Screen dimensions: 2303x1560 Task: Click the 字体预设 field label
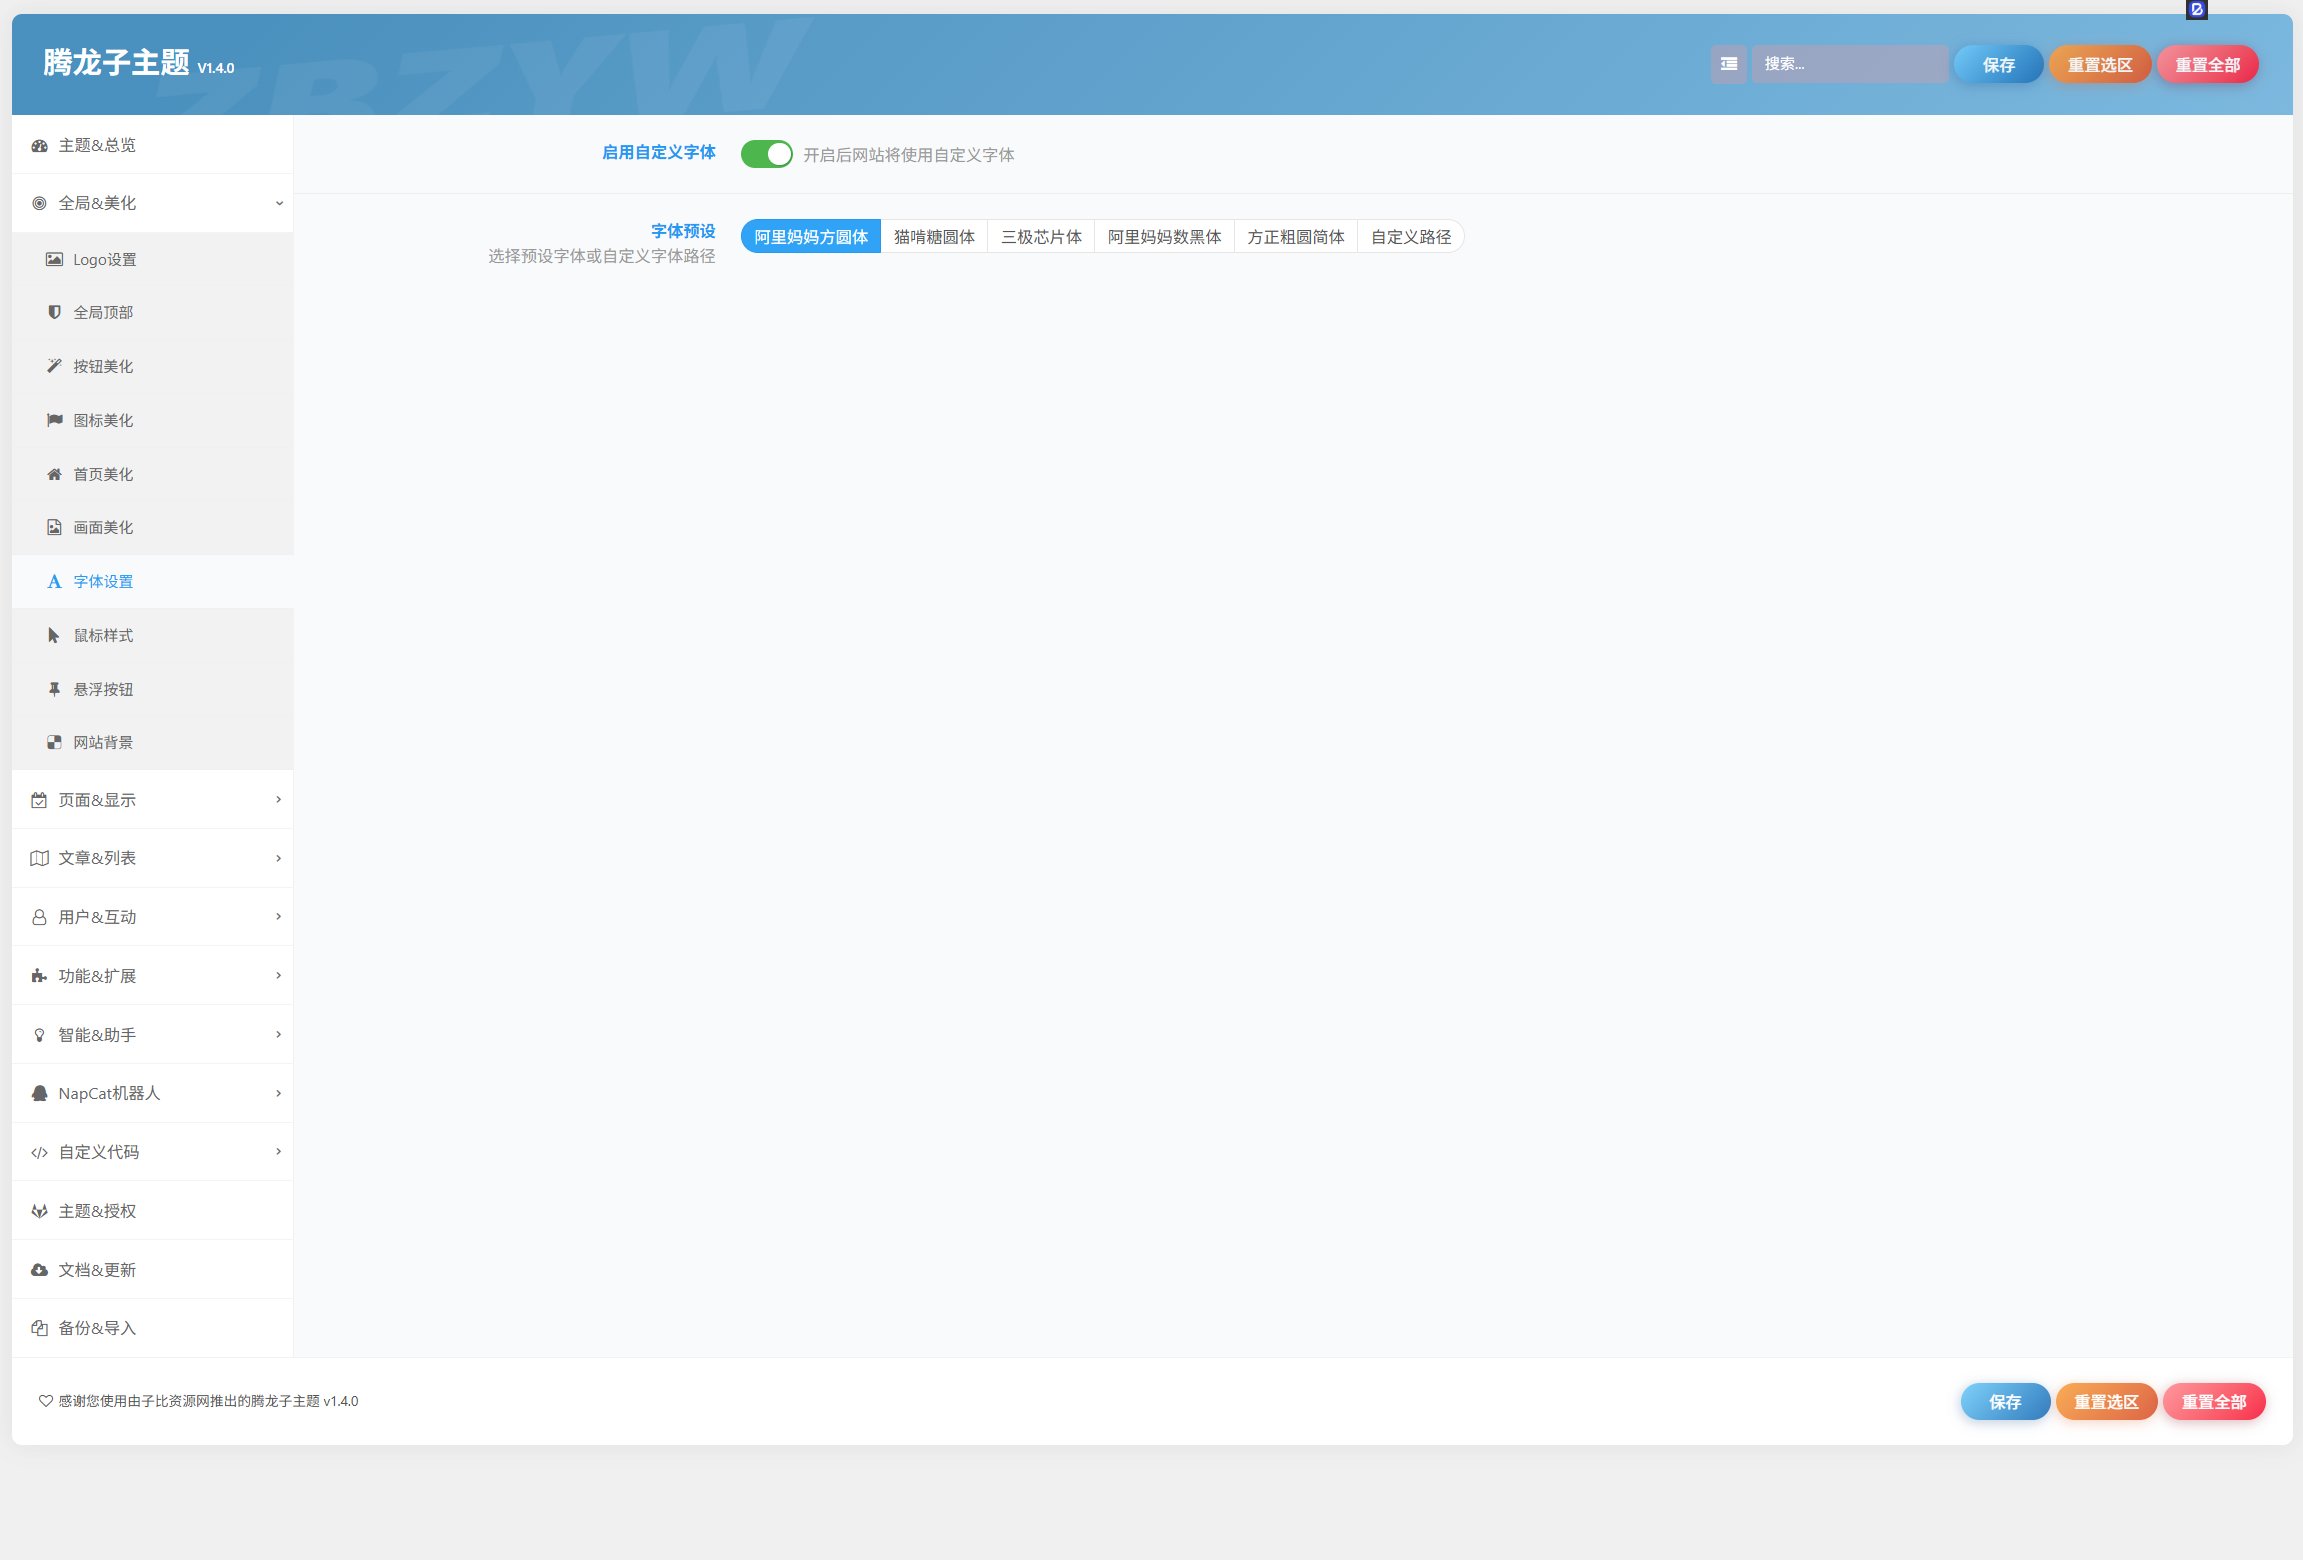coord(683,232)
